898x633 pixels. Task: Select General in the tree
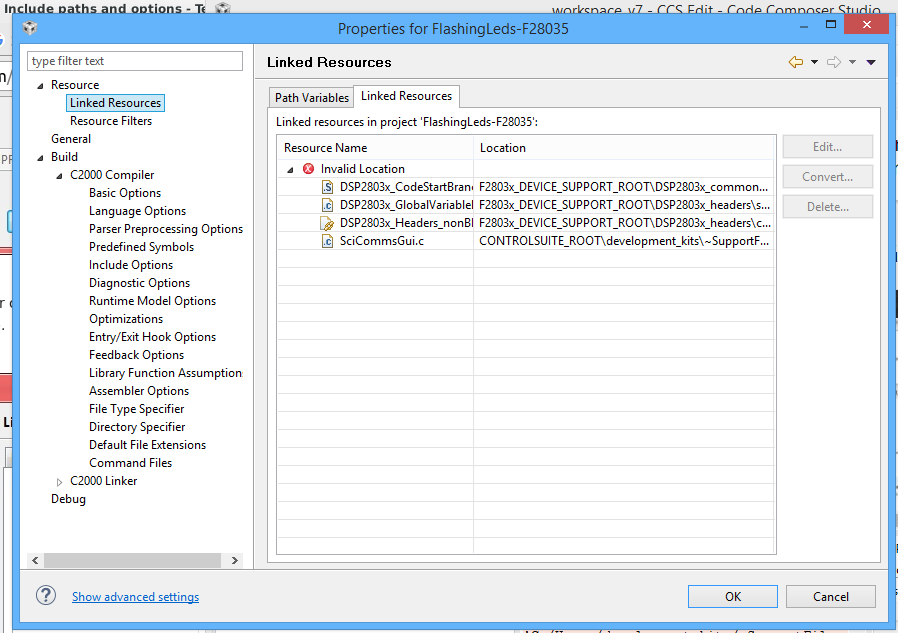(70, 139)
